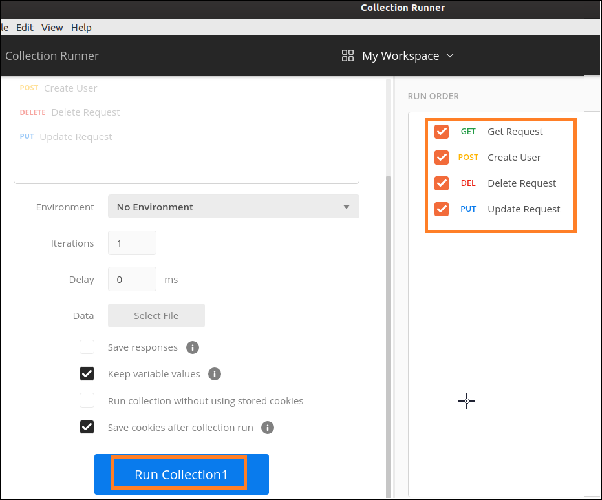Open the Edit menu
Viewport: 602px width, 500px height.
(25, 28)
